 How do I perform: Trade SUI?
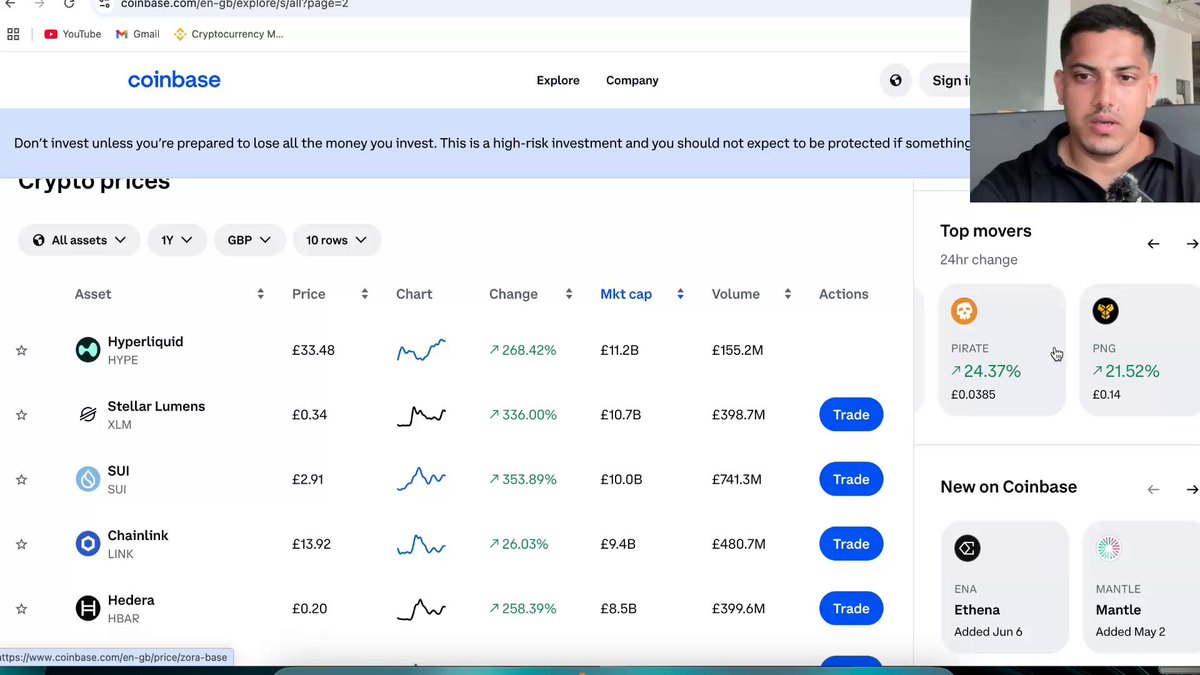851,480
